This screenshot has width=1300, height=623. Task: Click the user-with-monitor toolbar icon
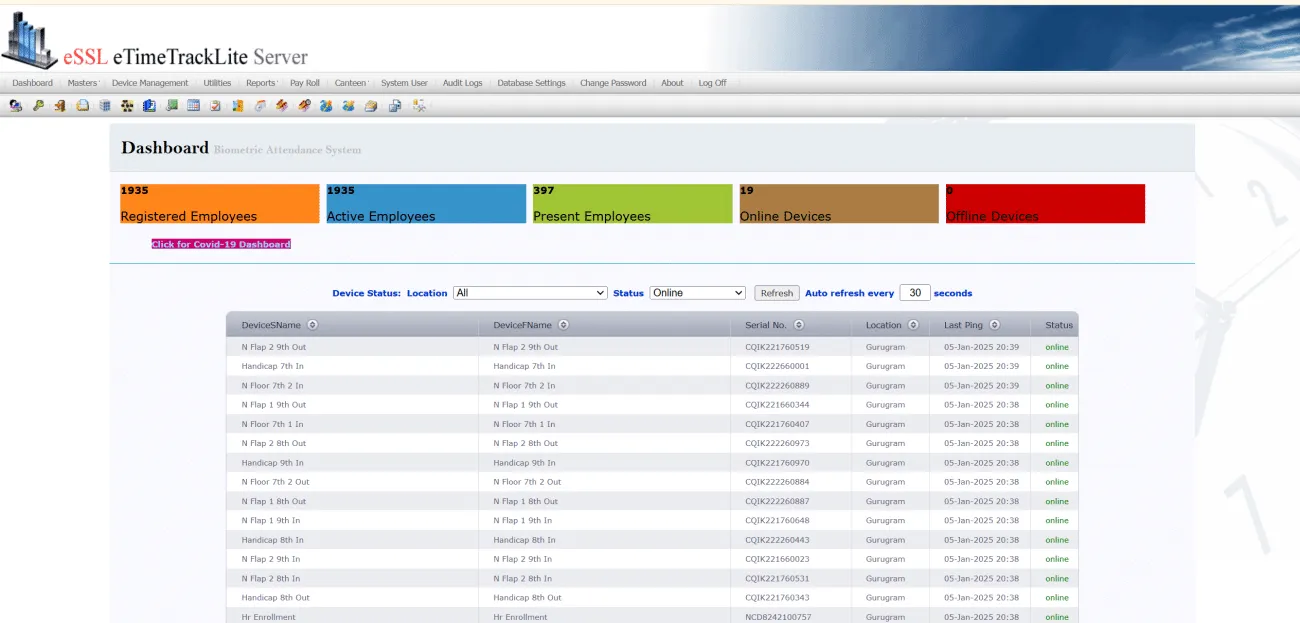tap(15, 105)
